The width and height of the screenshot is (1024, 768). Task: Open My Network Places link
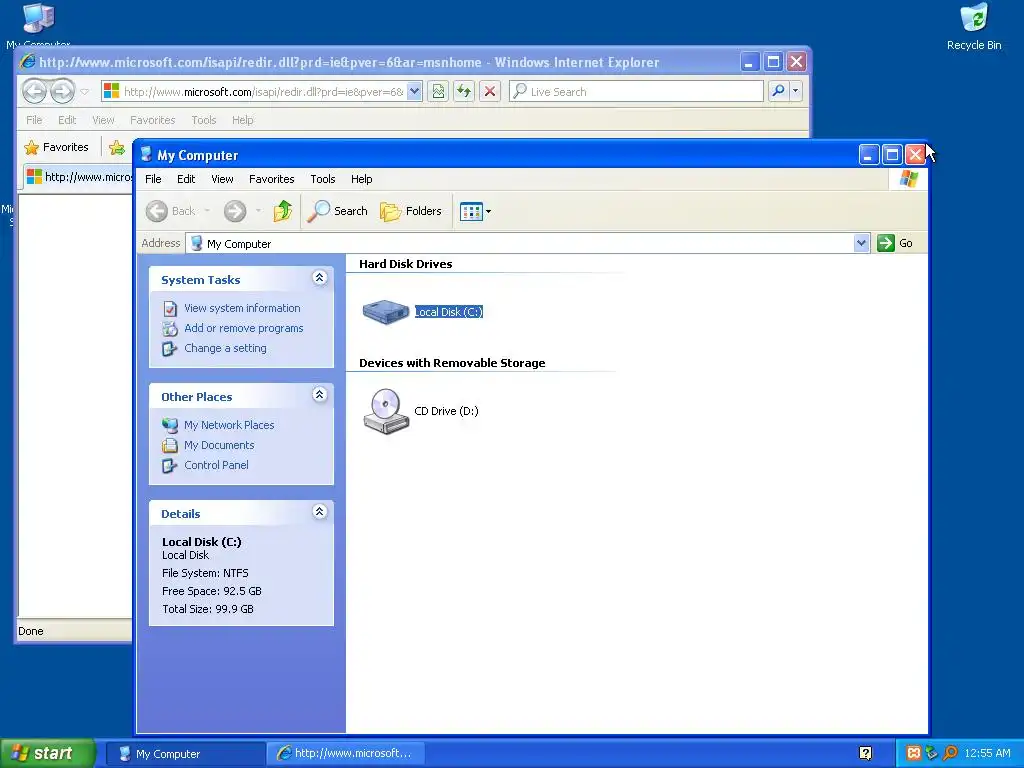(229, 425)
